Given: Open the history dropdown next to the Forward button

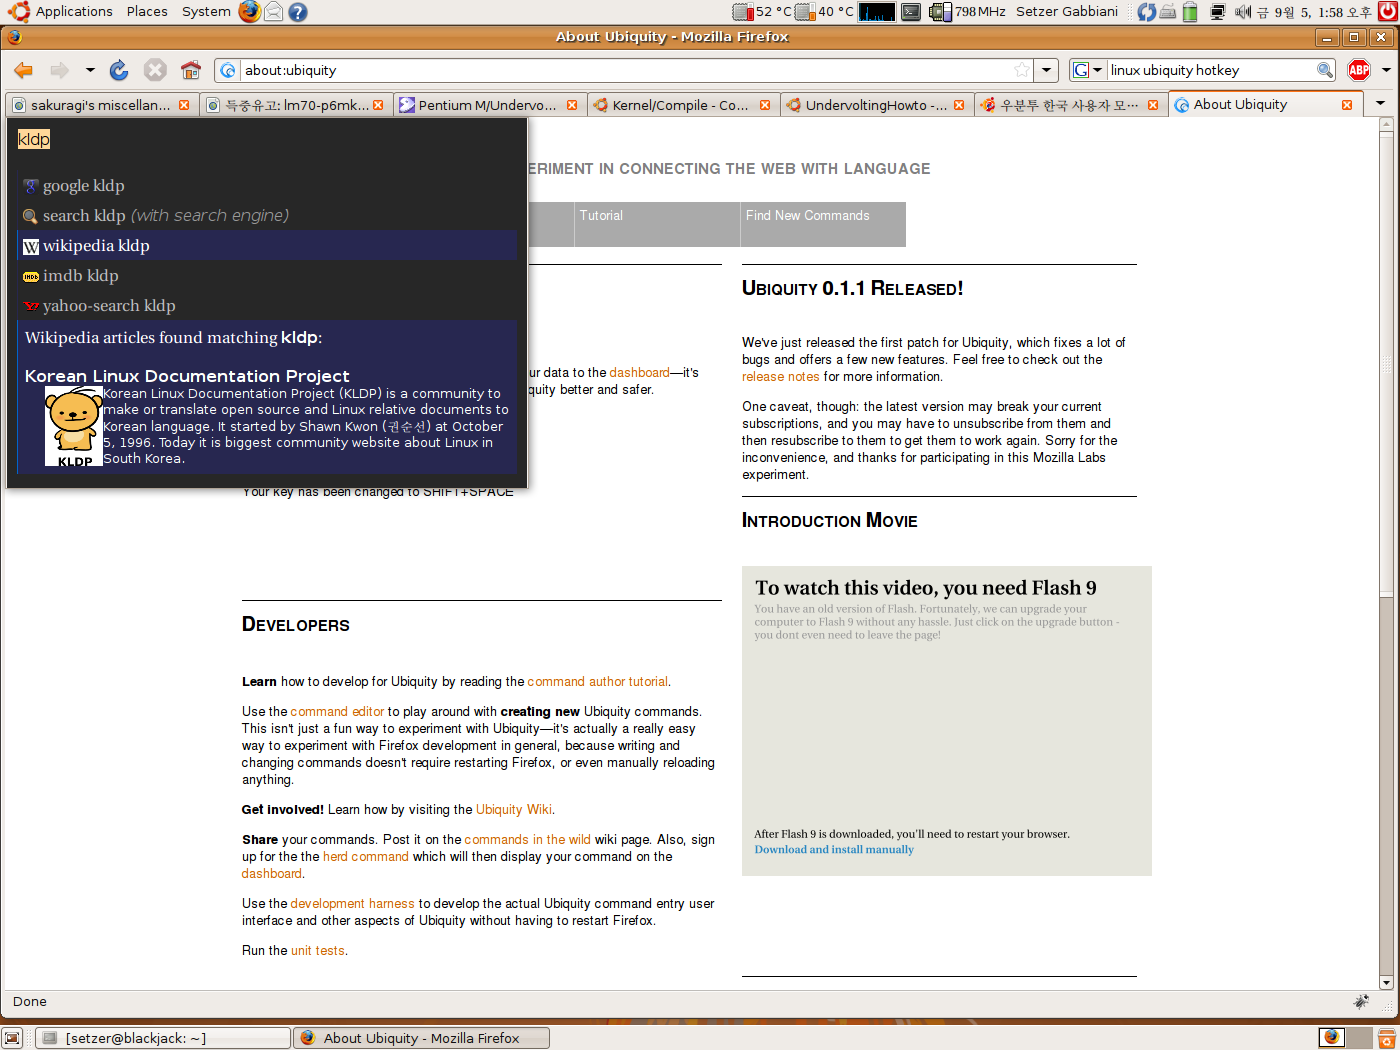Looking at the screenshot, I should [x=90, y=70].
